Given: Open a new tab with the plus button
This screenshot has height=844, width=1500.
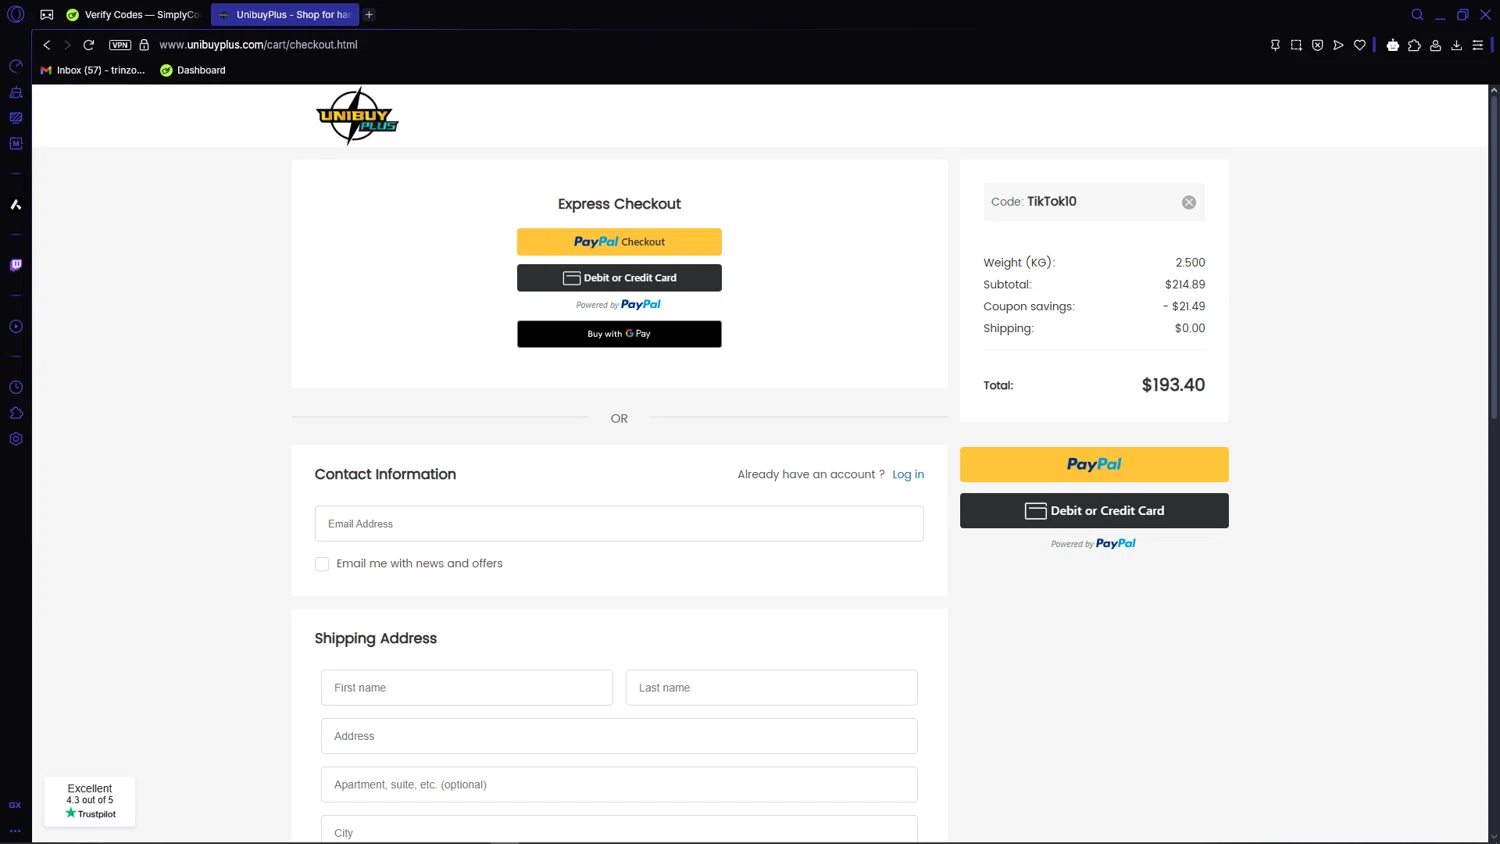Looking at the screenshot, I should click(x=369, y=15).
